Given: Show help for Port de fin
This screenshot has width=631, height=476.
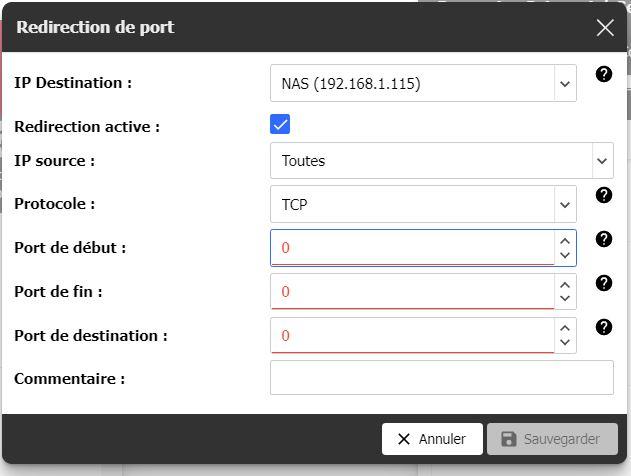Looking at the screenshot, I should tap(603, 283).
